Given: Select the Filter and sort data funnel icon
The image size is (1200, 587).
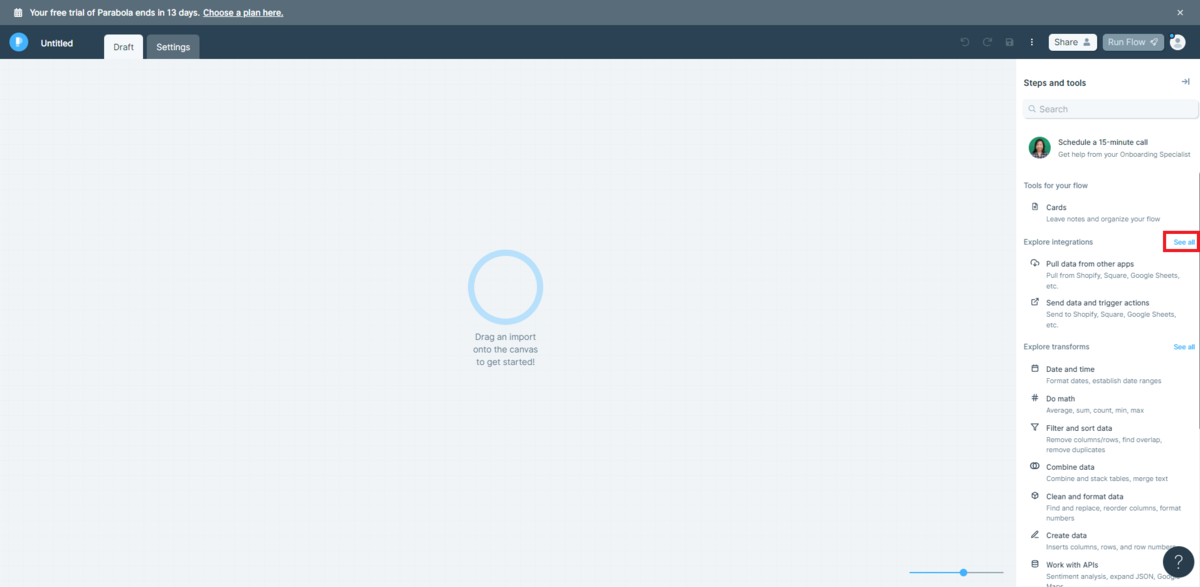Looking at the screenshot, I should click(x=1035, y=427).
